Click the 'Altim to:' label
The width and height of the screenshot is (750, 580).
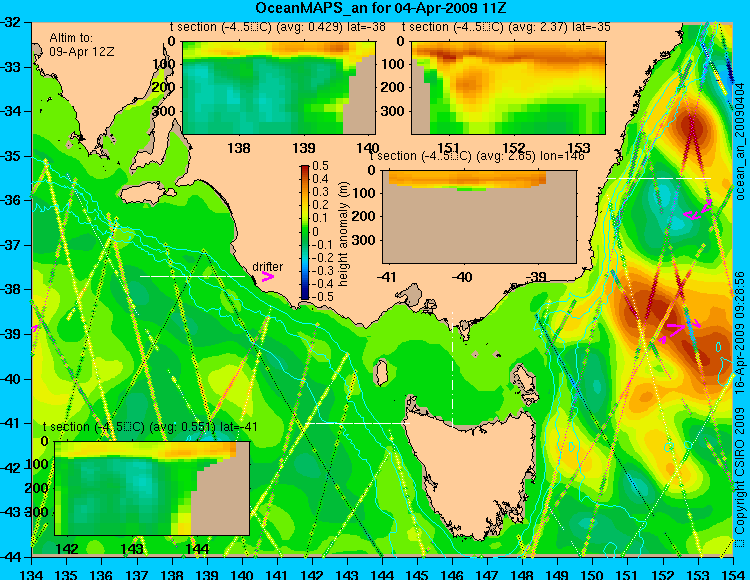(71, 38)
